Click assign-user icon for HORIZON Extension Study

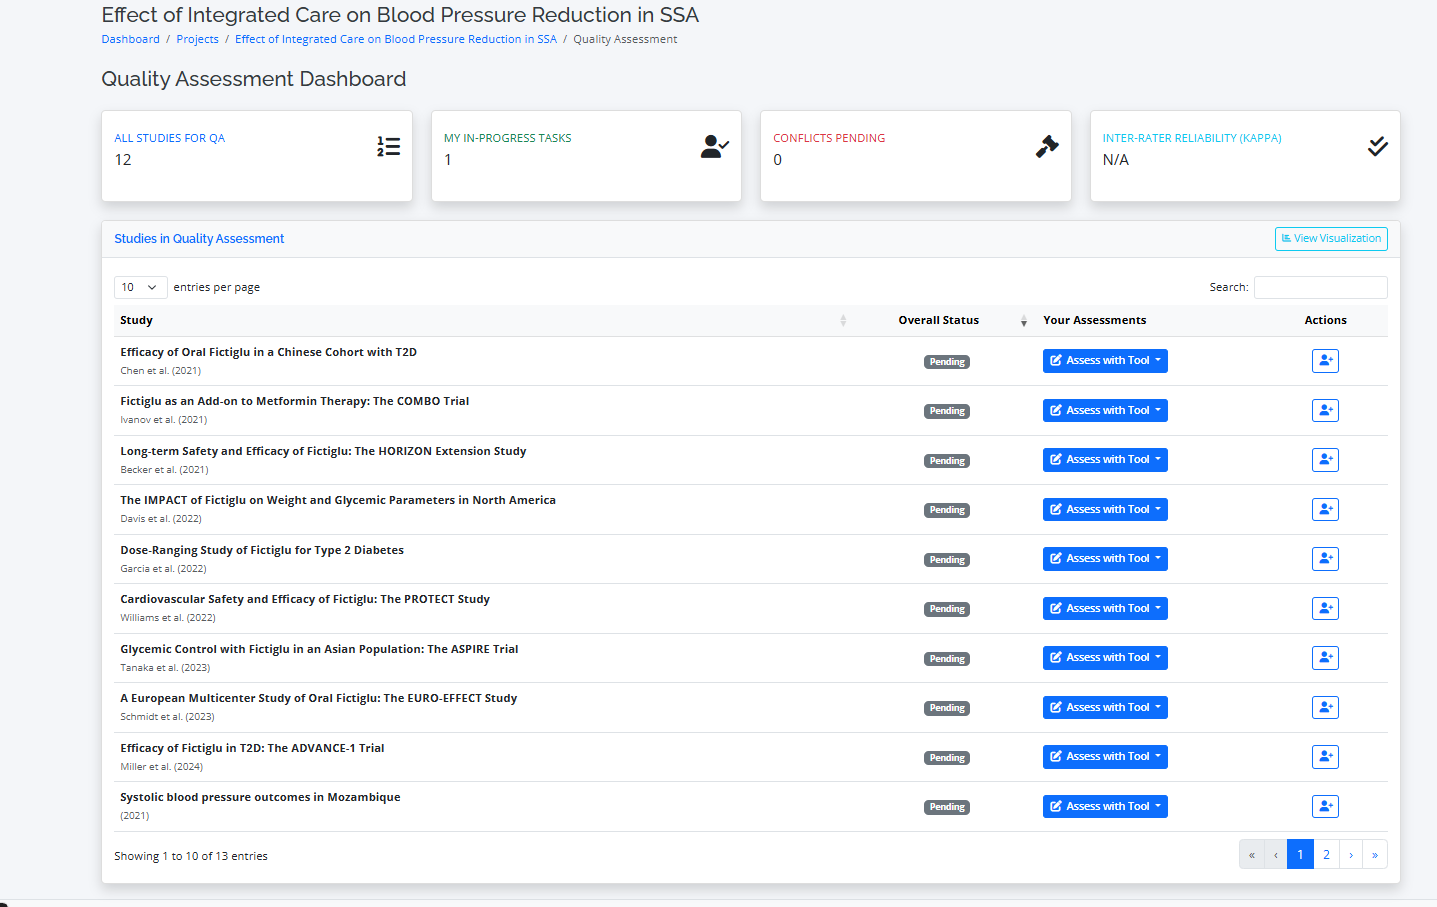(1325, 460)
